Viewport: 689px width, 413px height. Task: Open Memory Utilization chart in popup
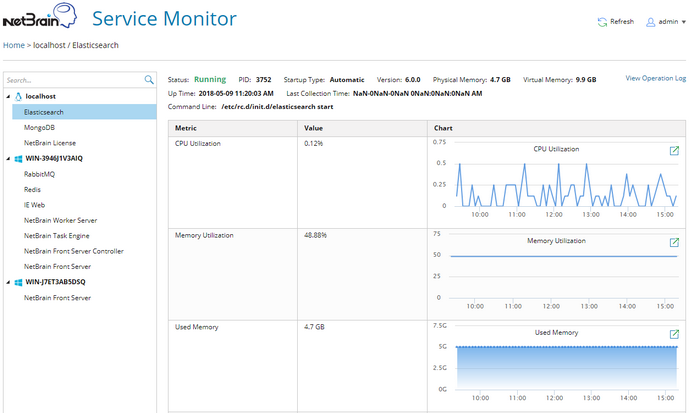[674, 242]
